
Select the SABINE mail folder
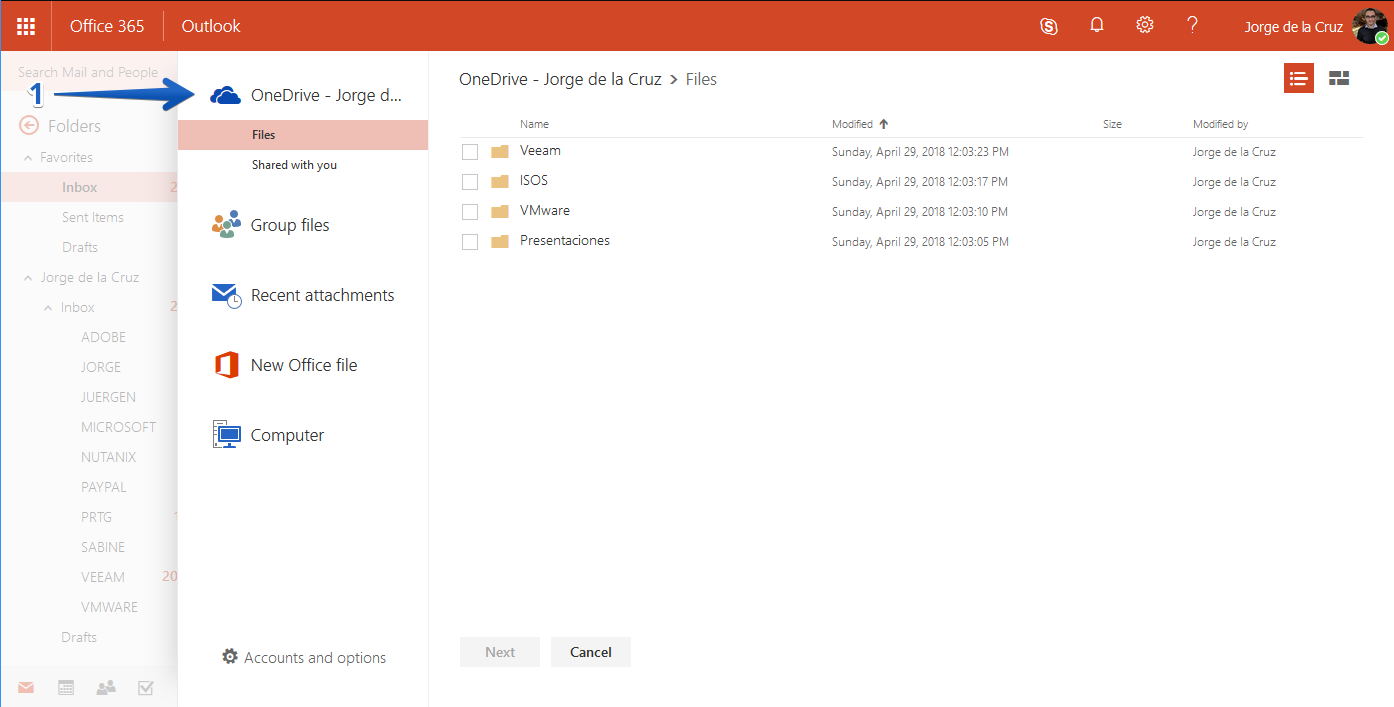103,547
